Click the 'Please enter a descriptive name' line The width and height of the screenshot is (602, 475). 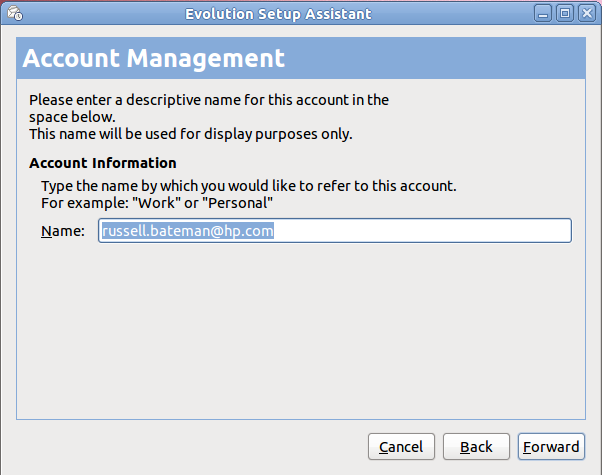[209, 100]
